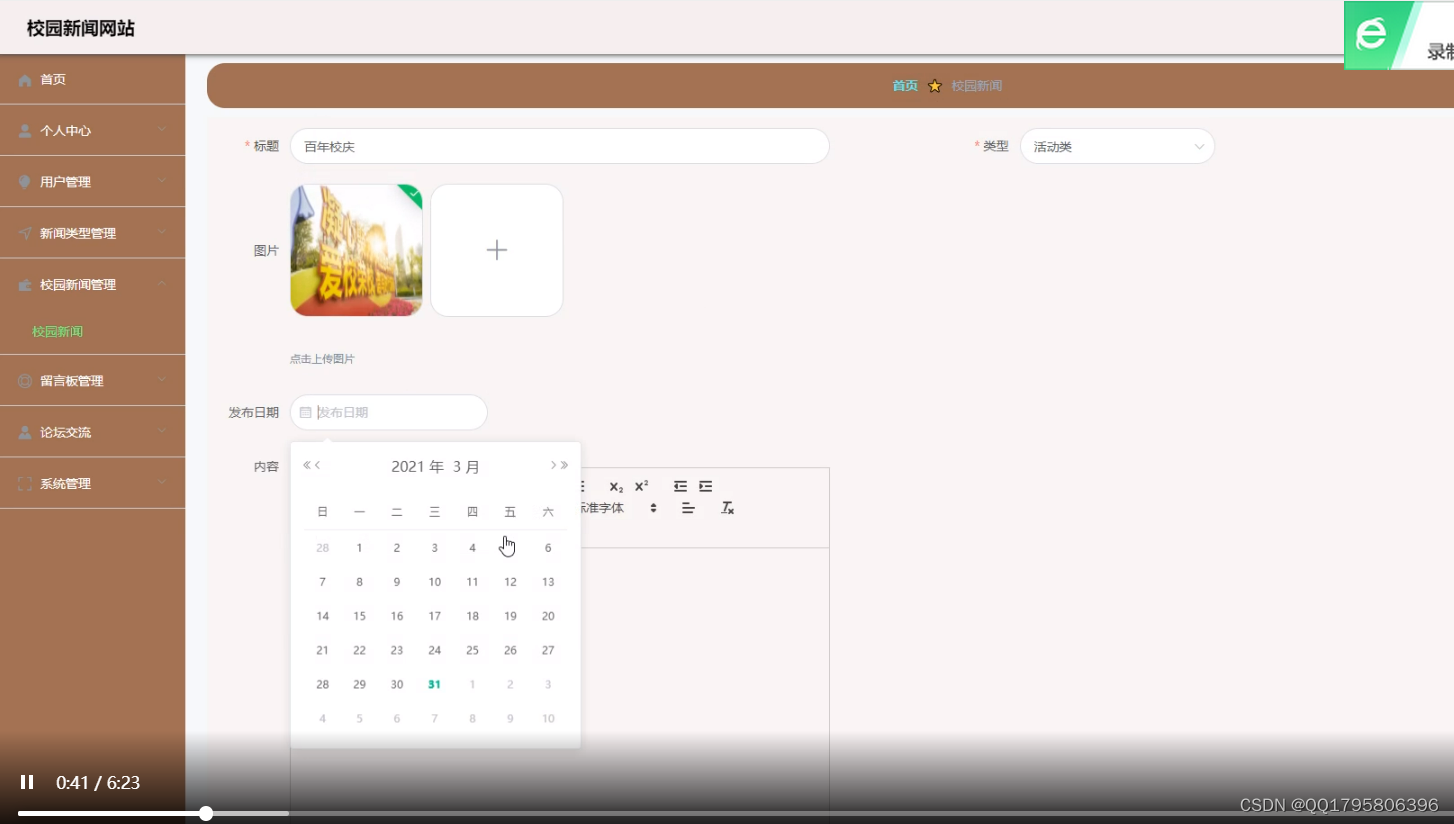
Task: Click the 用户管理 sidebar icon
Action: tap(25, 182)
